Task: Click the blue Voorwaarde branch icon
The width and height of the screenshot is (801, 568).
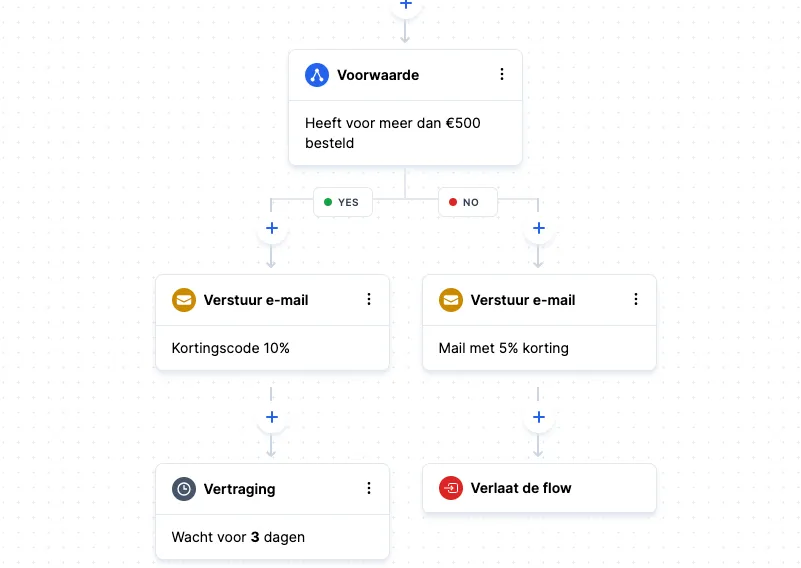Action: [317, 75]
